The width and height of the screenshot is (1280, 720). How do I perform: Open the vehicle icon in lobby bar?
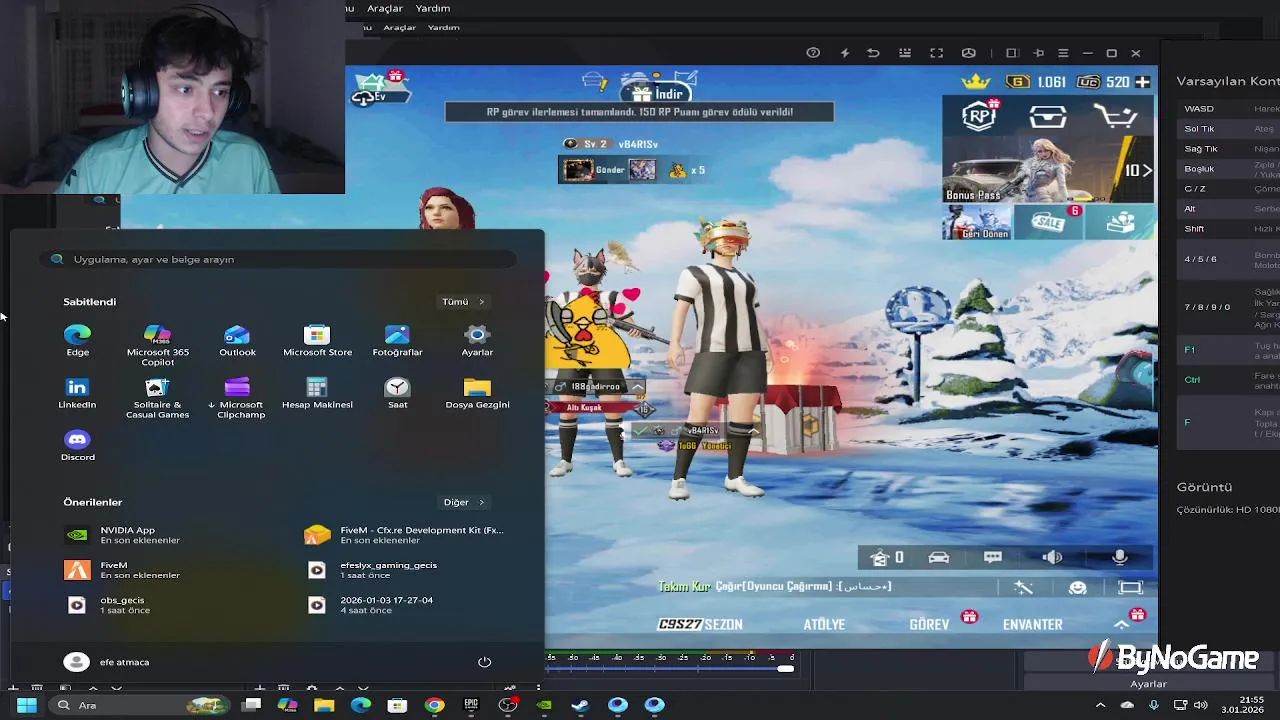pyautogui.click(x=938, y=557)
